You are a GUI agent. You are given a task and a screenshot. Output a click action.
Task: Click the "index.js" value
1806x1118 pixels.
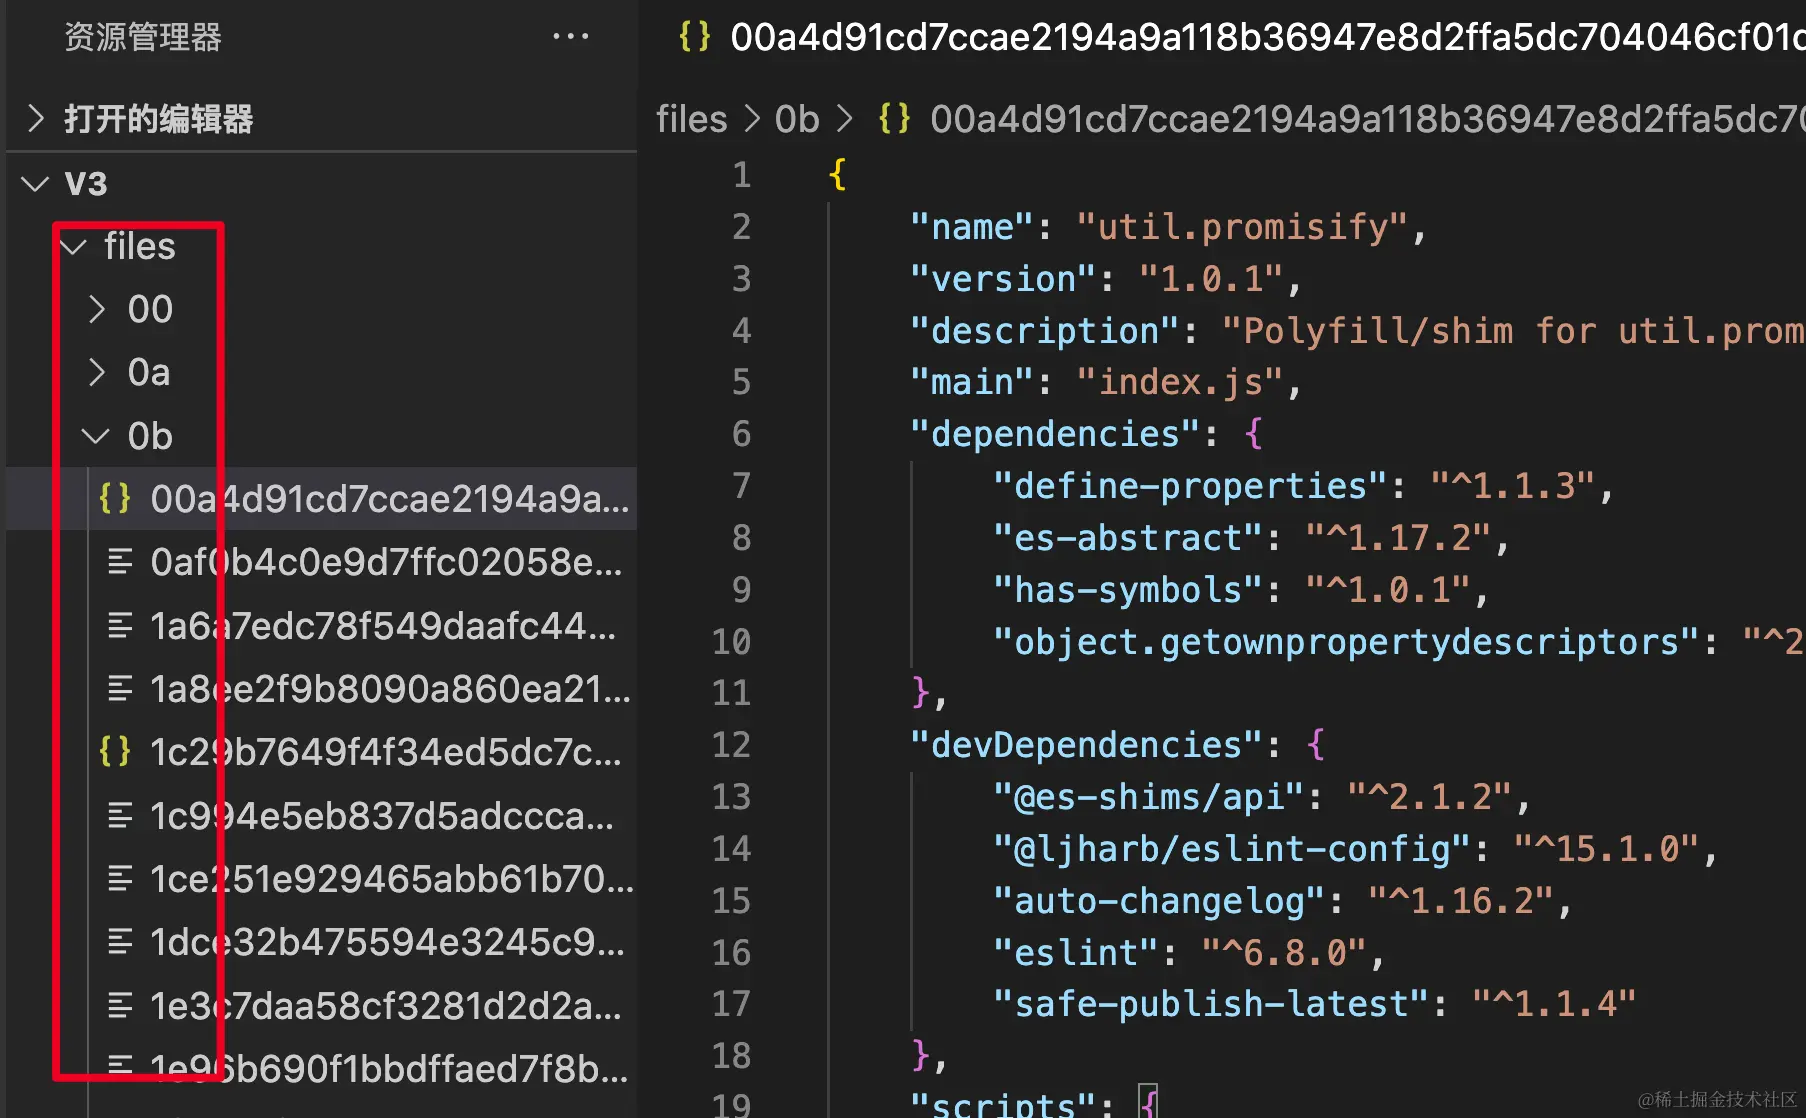point(1180,382)
